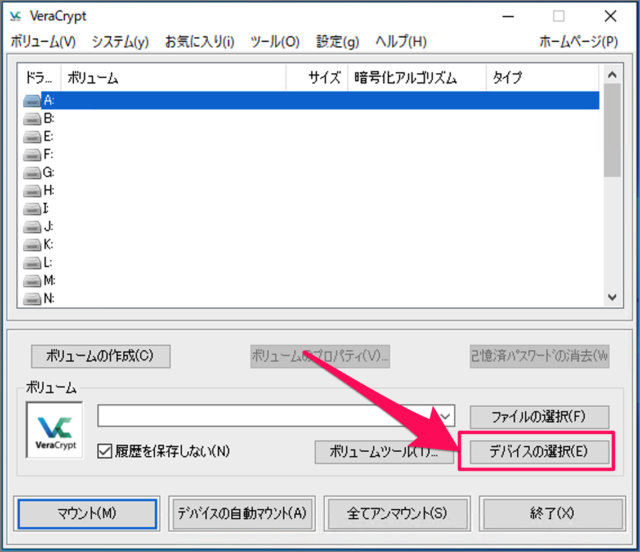
Task: Click ボリュームの作成(C) button
Action: 100,355
